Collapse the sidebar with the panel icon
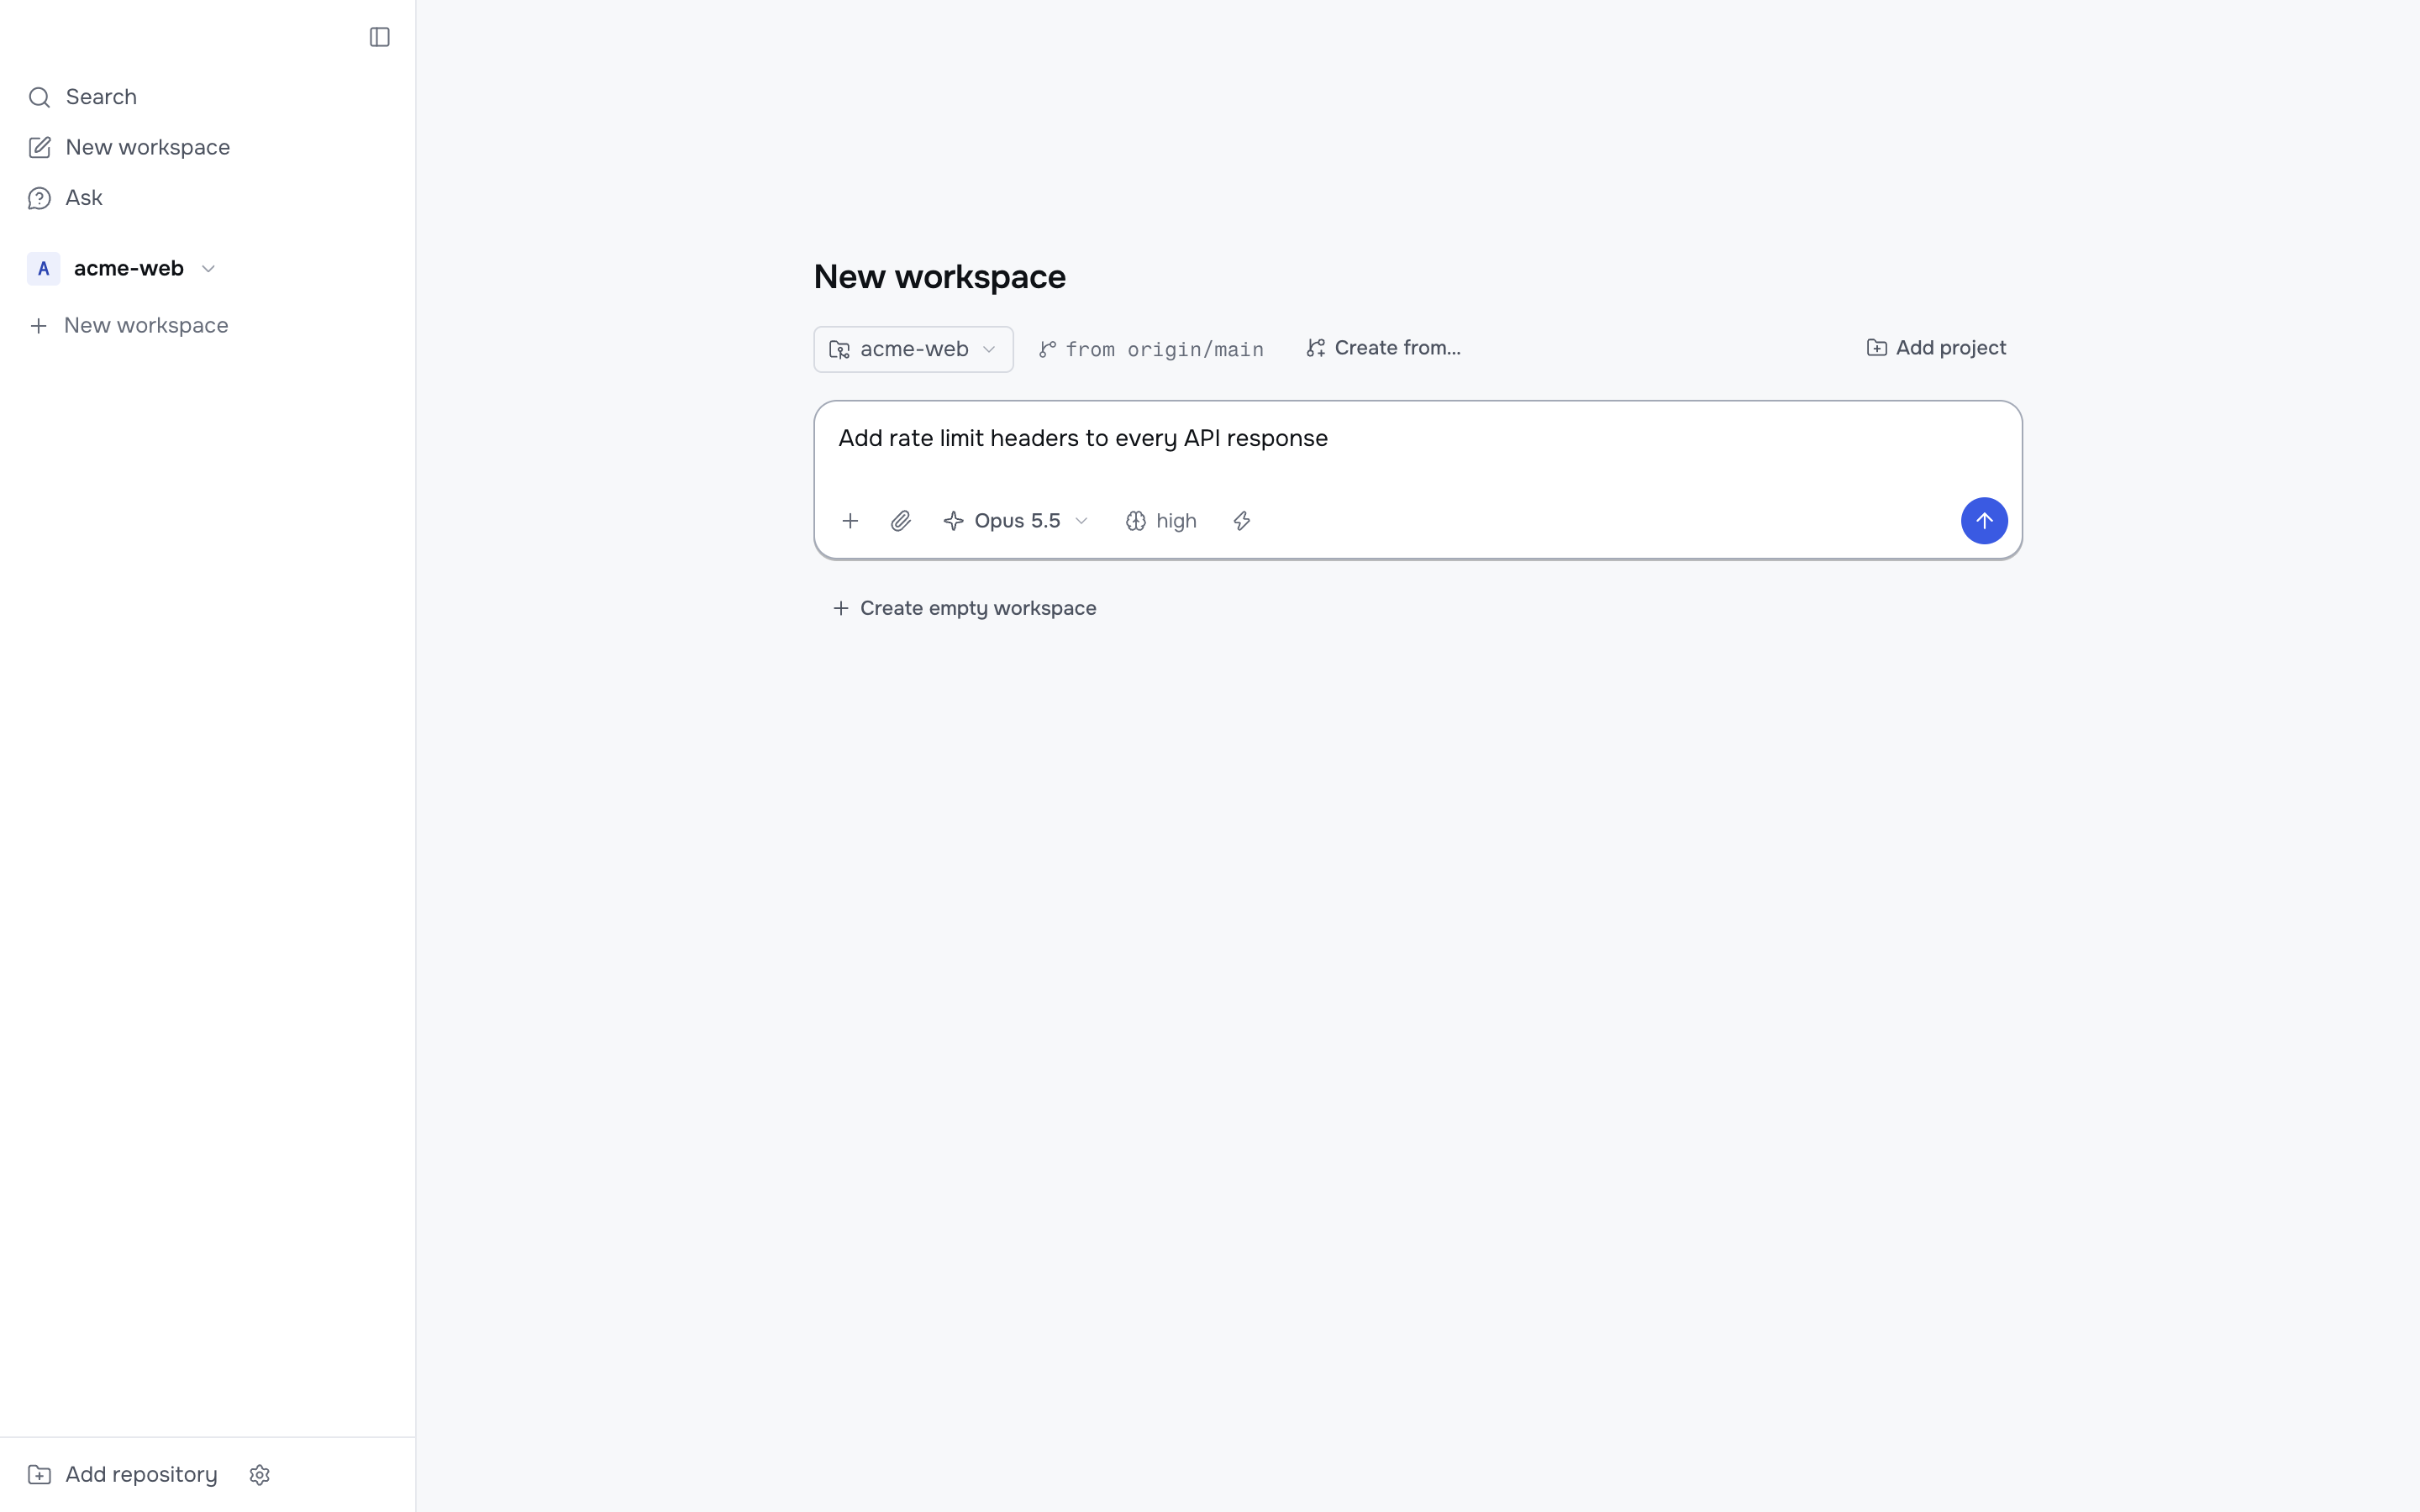This screenshot has width=2420, height=1512. 379,37
